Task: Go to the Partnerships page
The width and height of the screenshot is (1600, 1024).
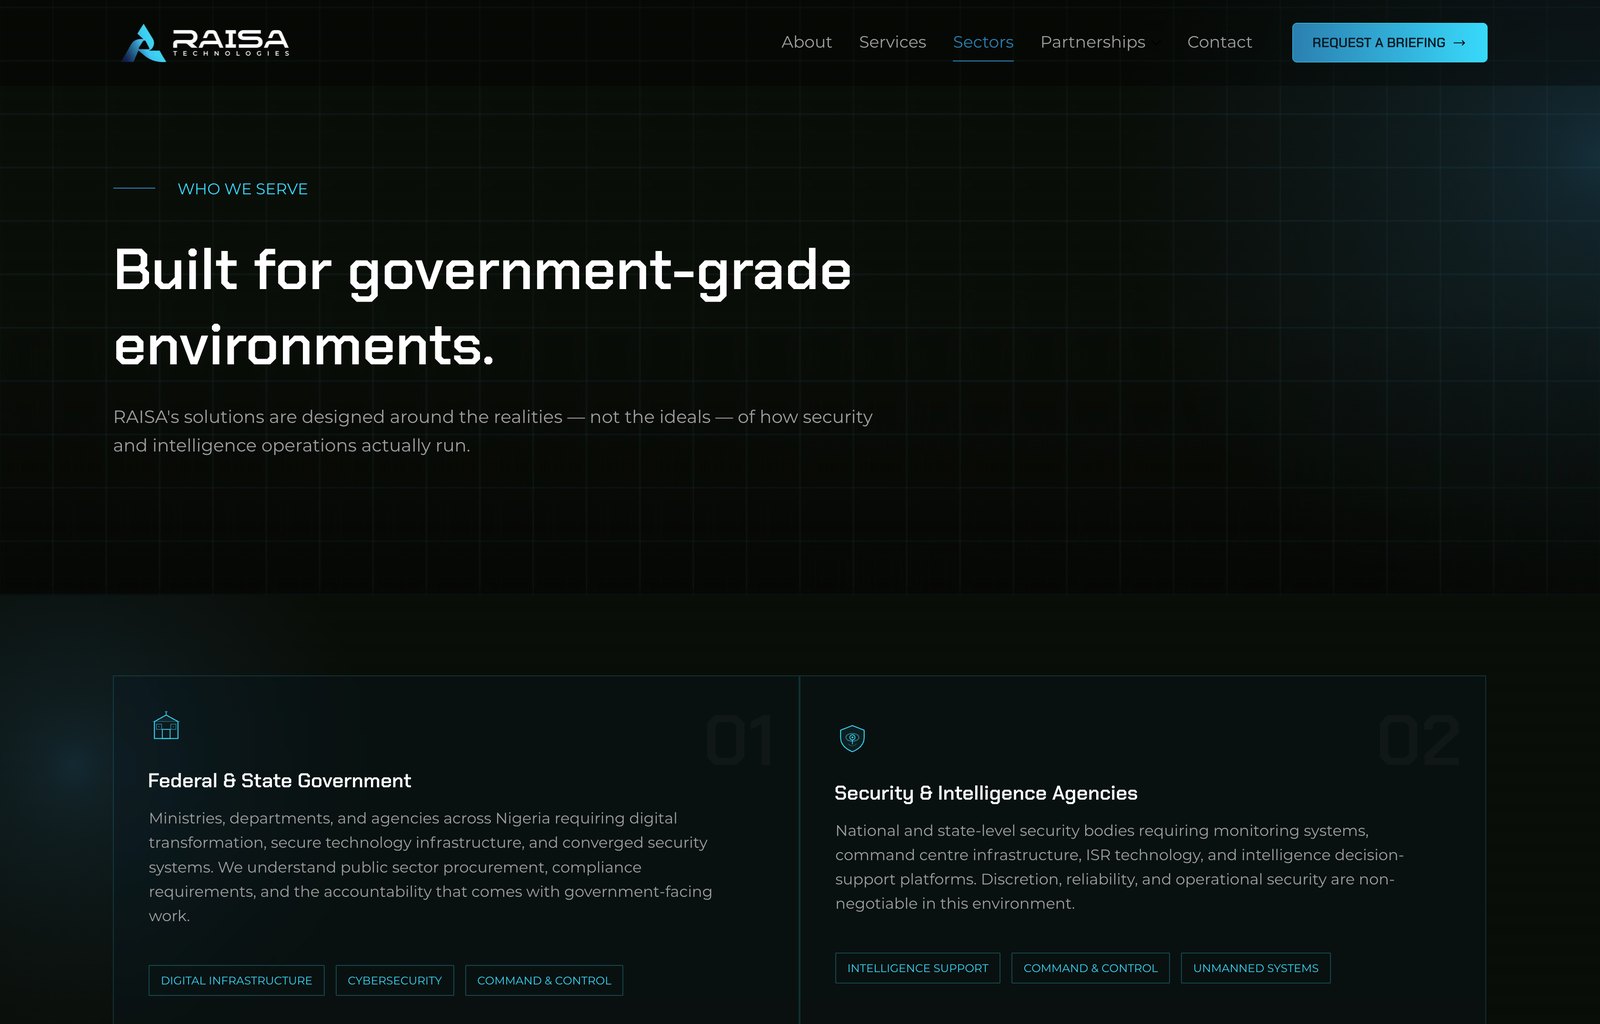Action: (1092, 42)
